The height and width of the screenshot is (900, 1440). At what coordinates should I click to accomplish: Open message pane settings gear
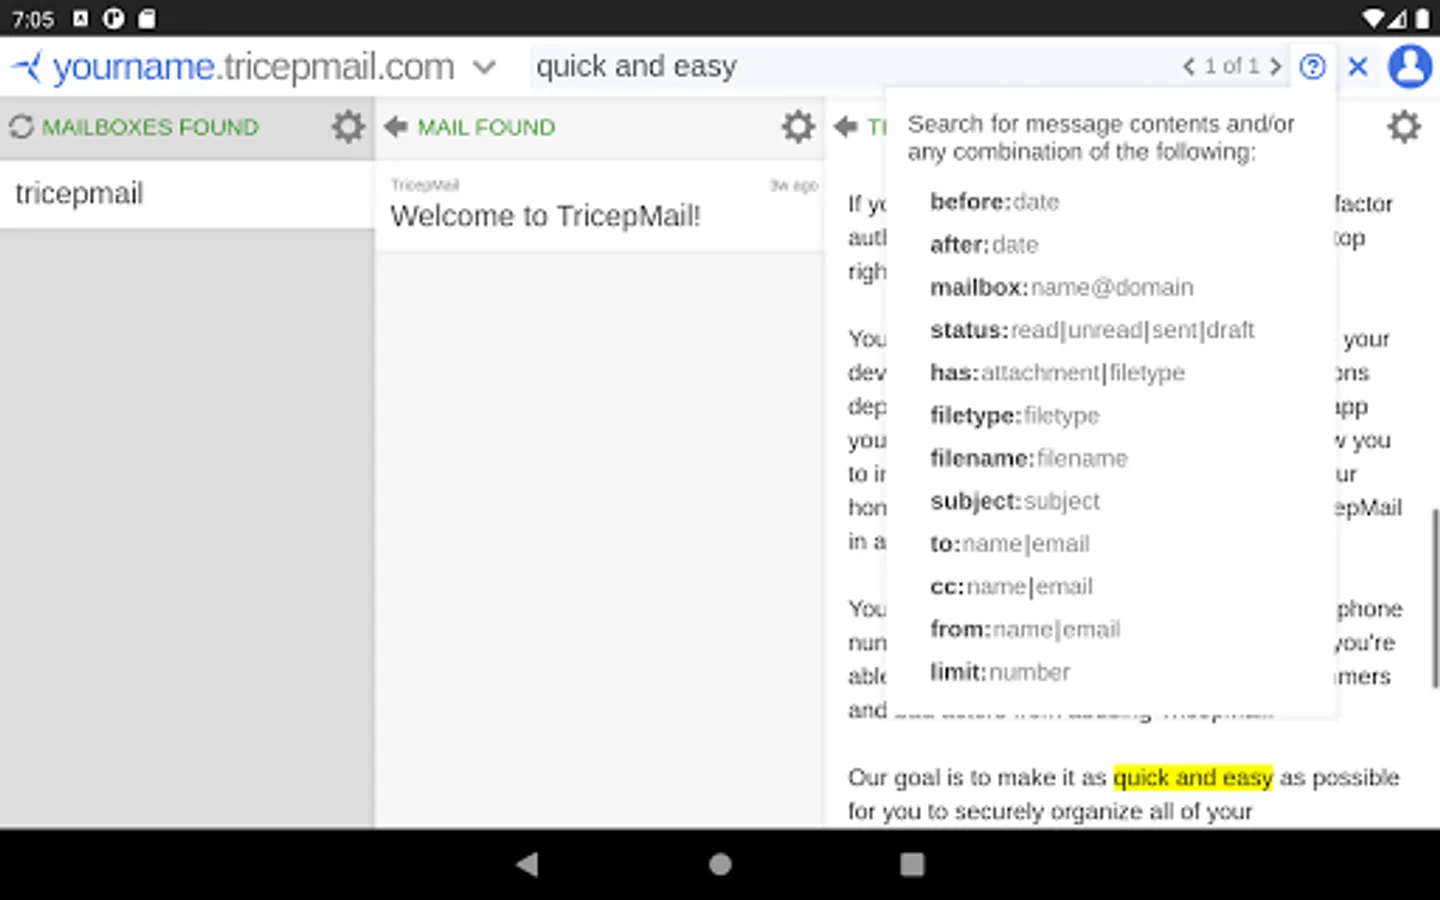tap(1404, 127)
